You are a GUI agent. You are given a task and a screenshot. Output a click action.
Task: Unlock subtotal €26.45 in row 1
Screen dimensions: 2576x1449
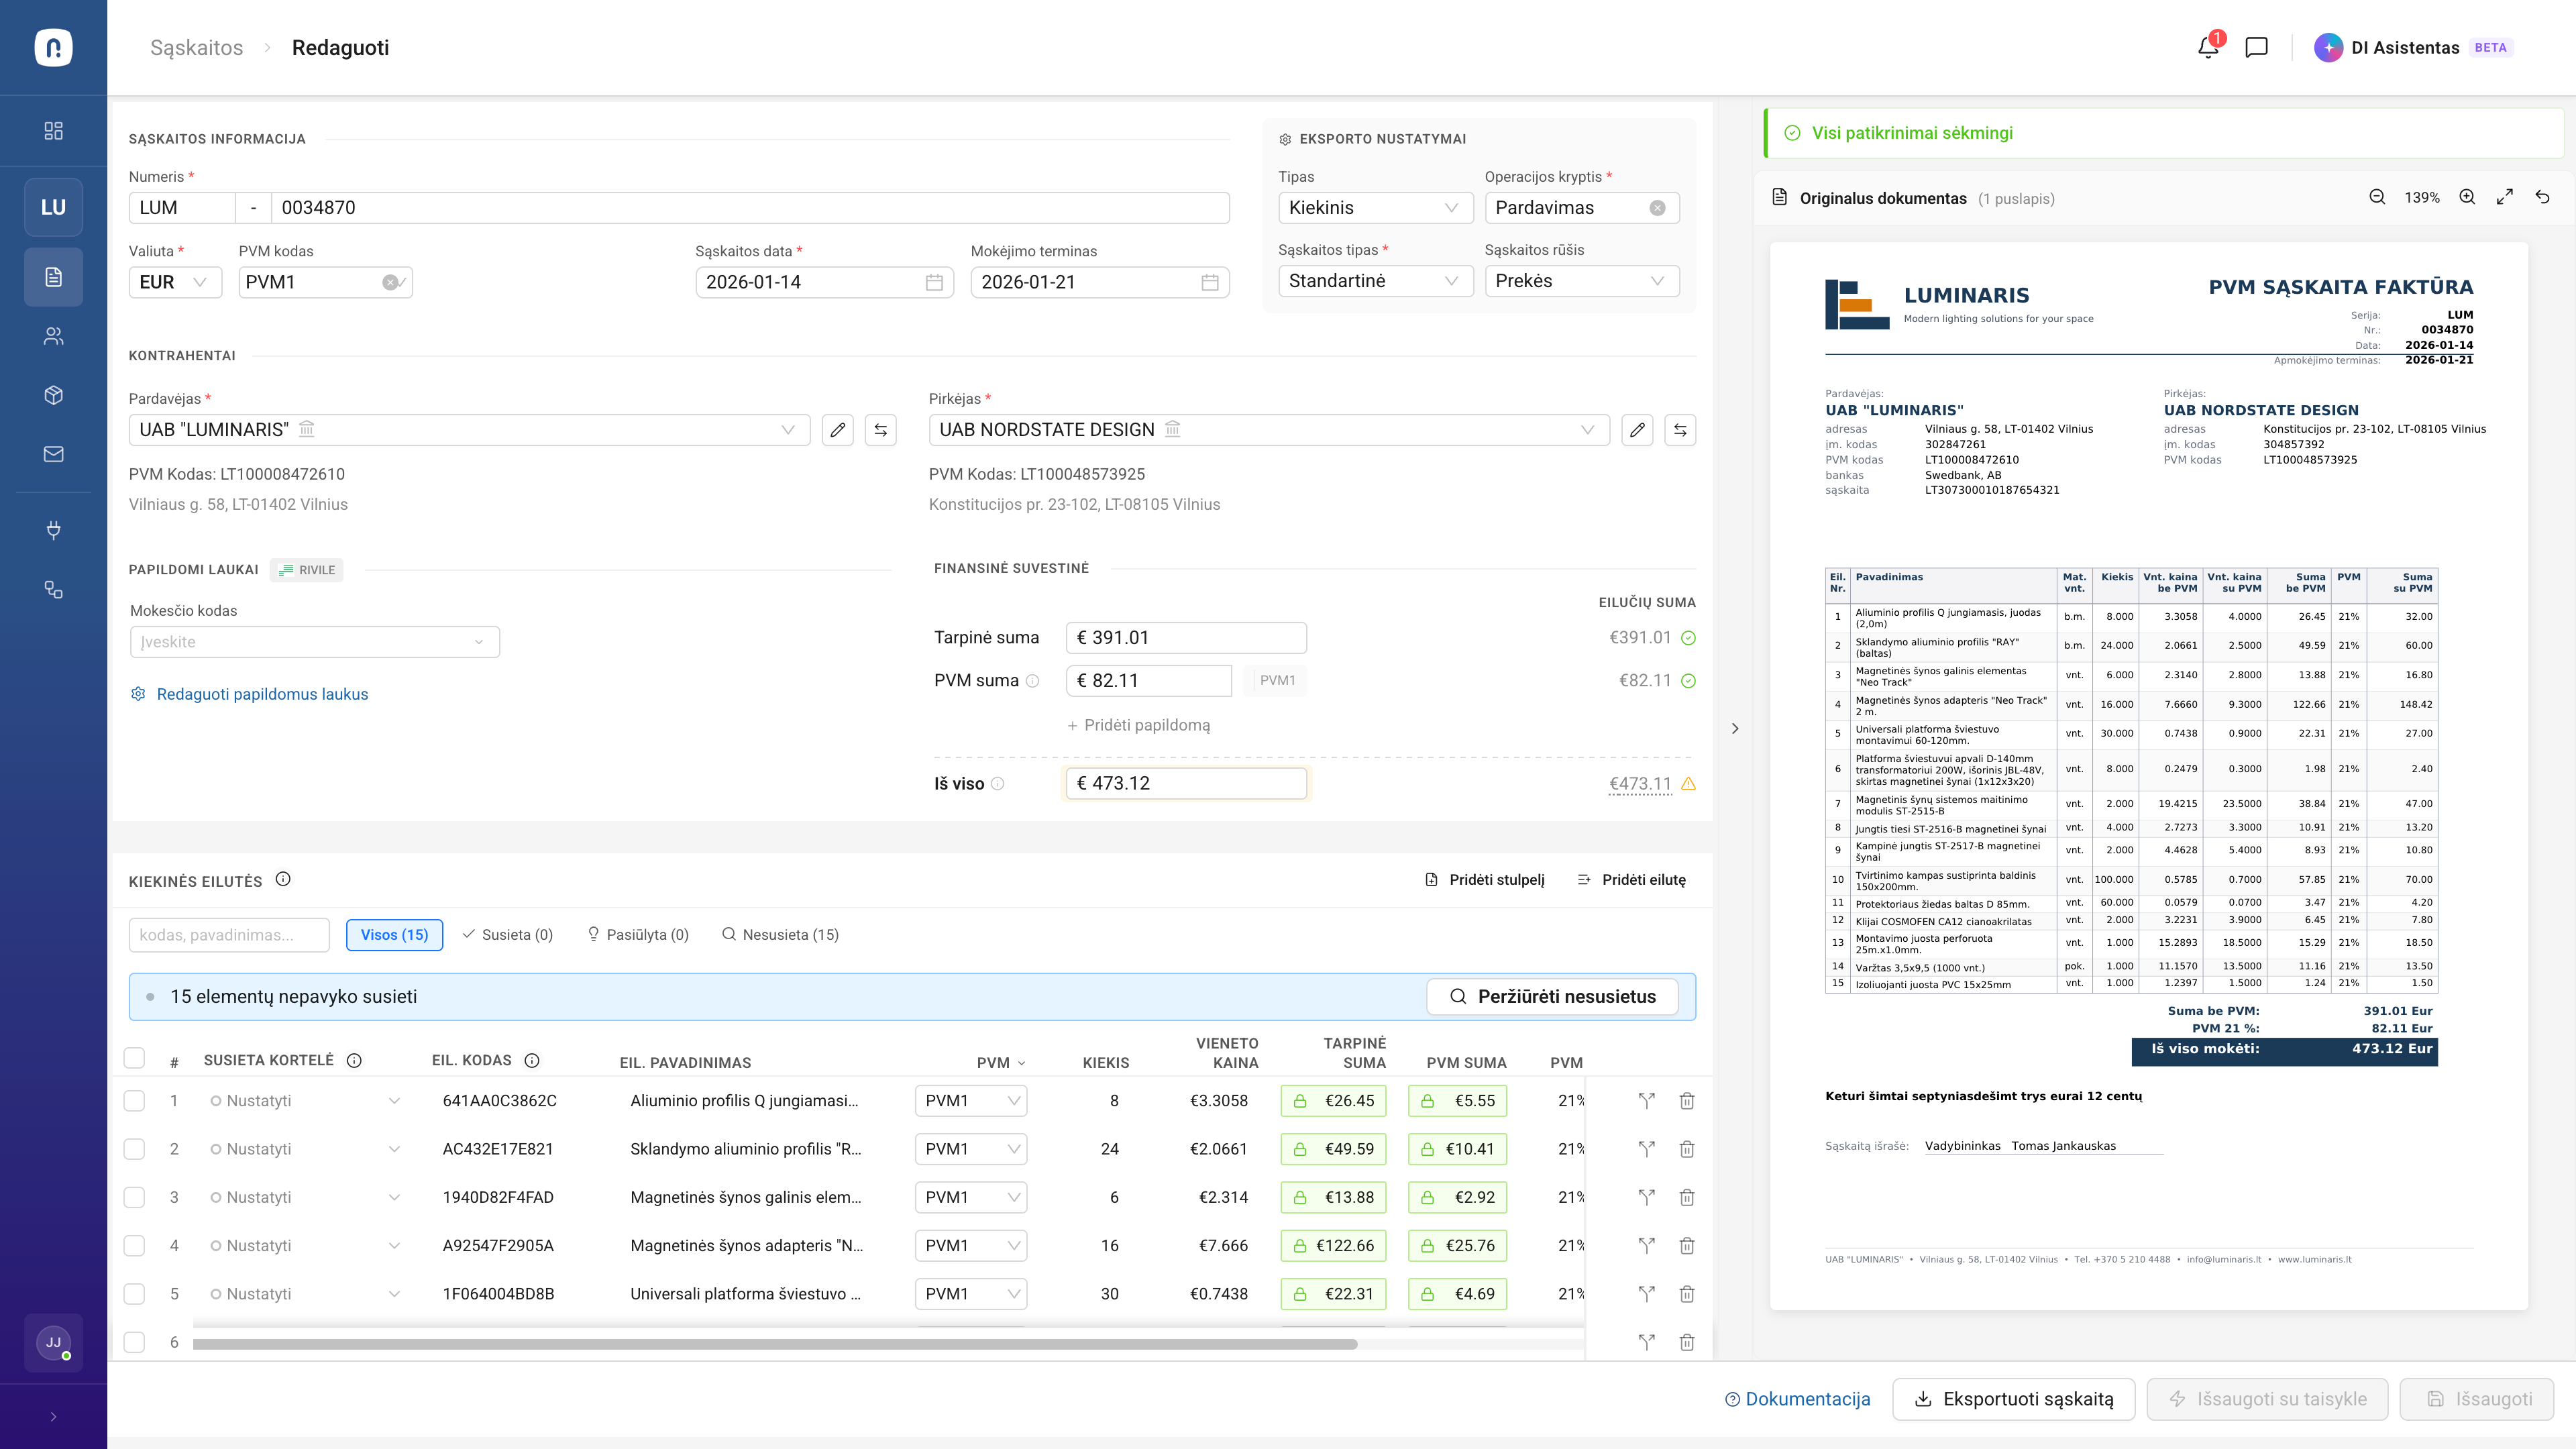coord(1300,1101)
